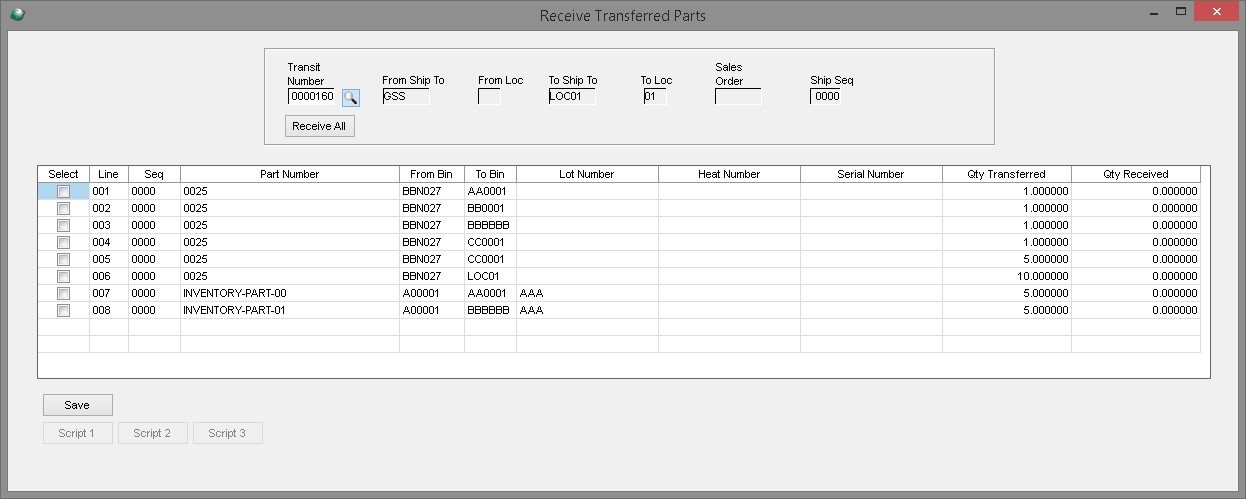Click the To Loc field showing 01

[655, 97]
